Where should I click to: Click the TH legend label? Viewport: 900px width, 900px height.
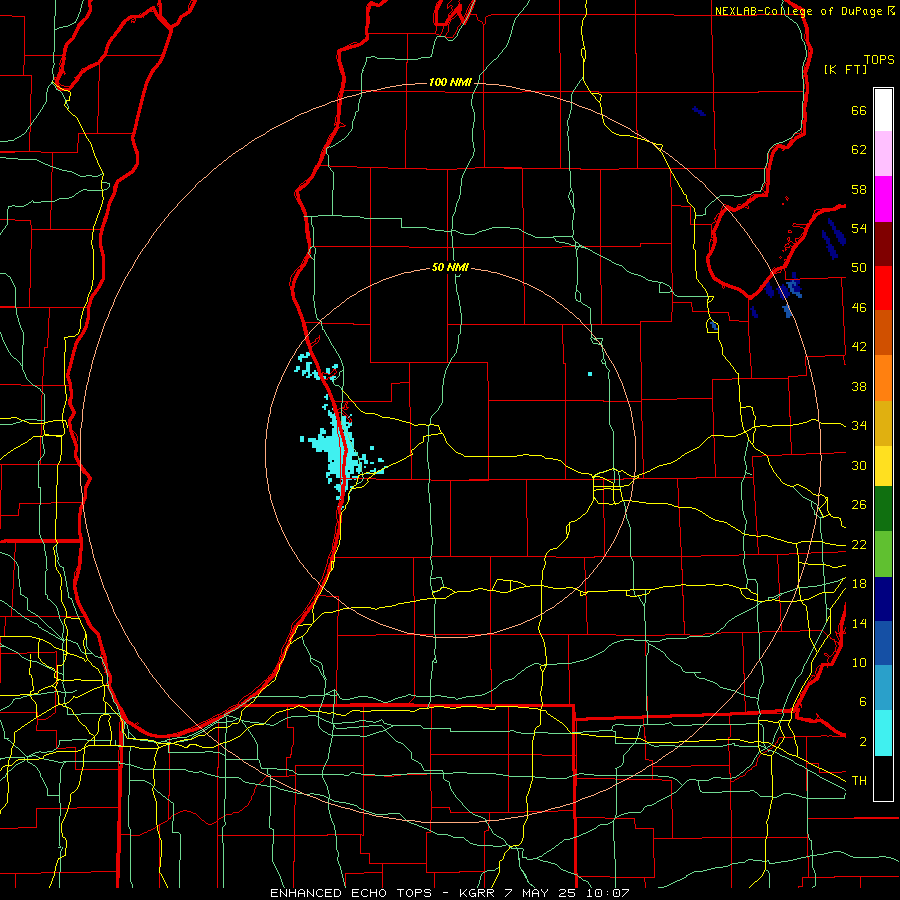pos(859,781)
